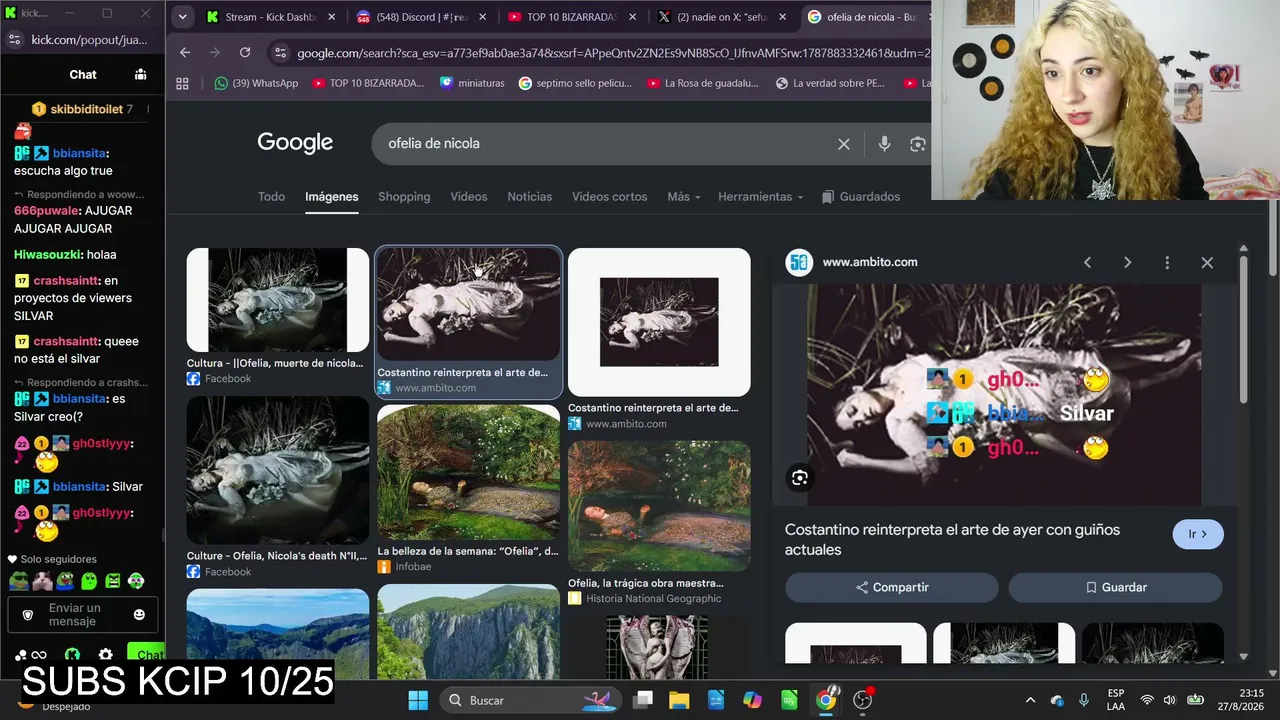Open the Videos results tab
The height and width of the screenshot is (720, 1280).
coord(469,197)
